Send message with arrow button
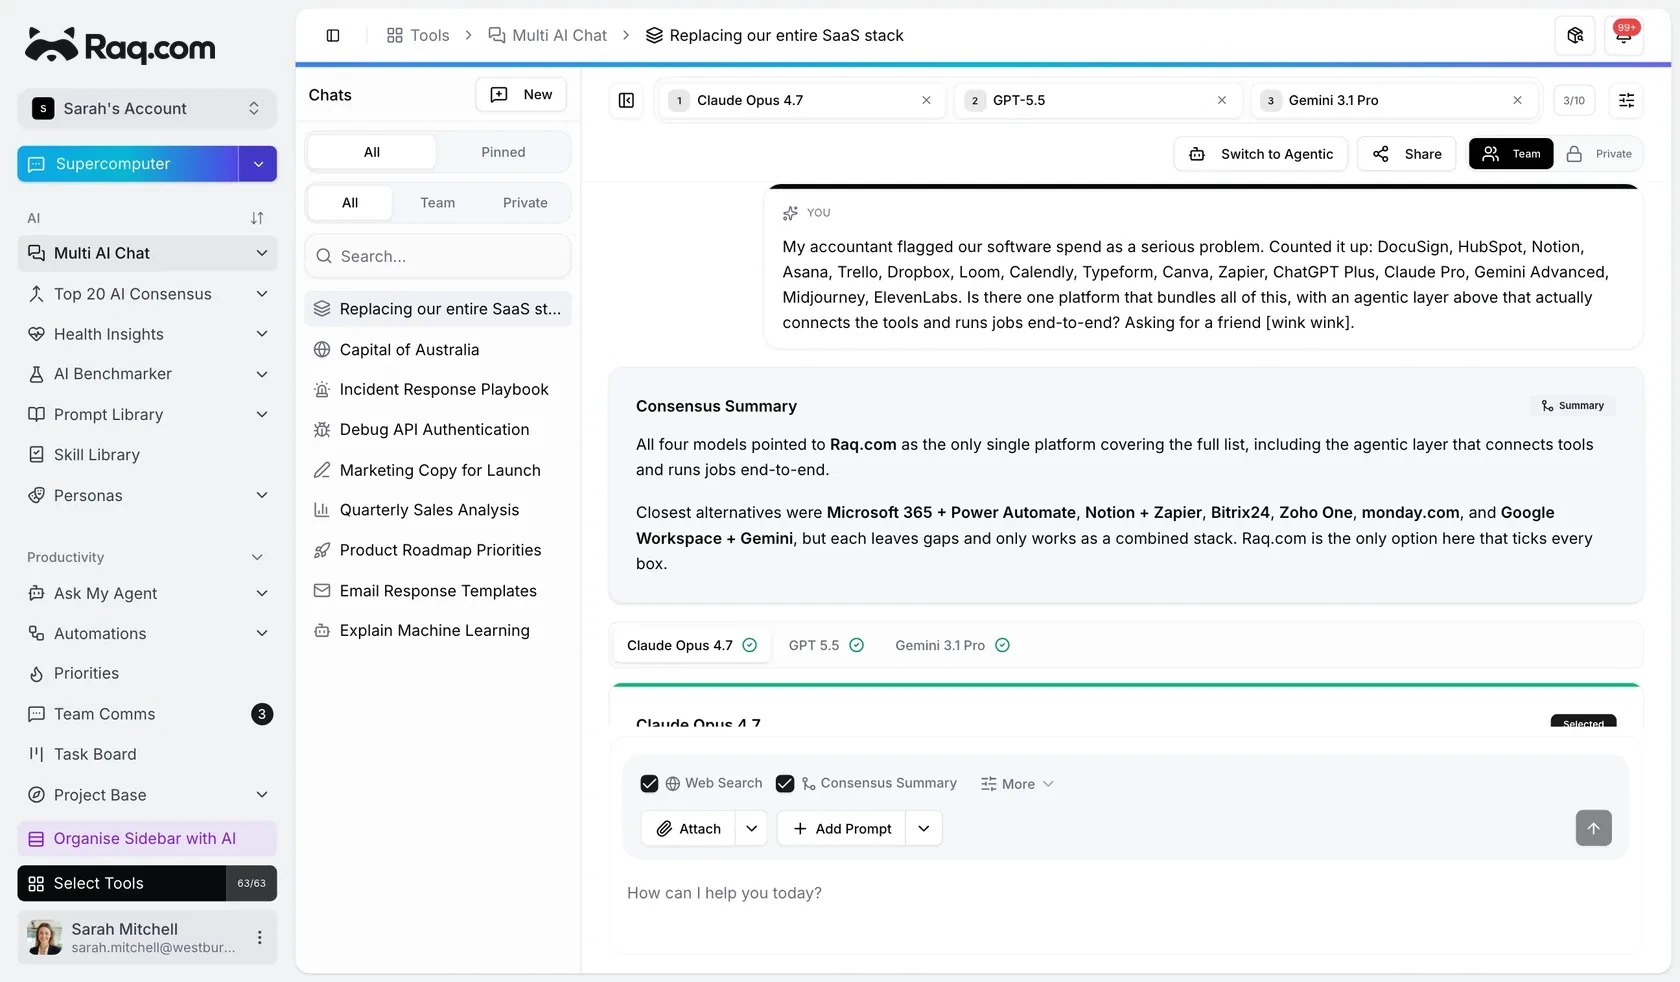The height and width of the screenshot is (982, 1680). [x=1593, y=828]
